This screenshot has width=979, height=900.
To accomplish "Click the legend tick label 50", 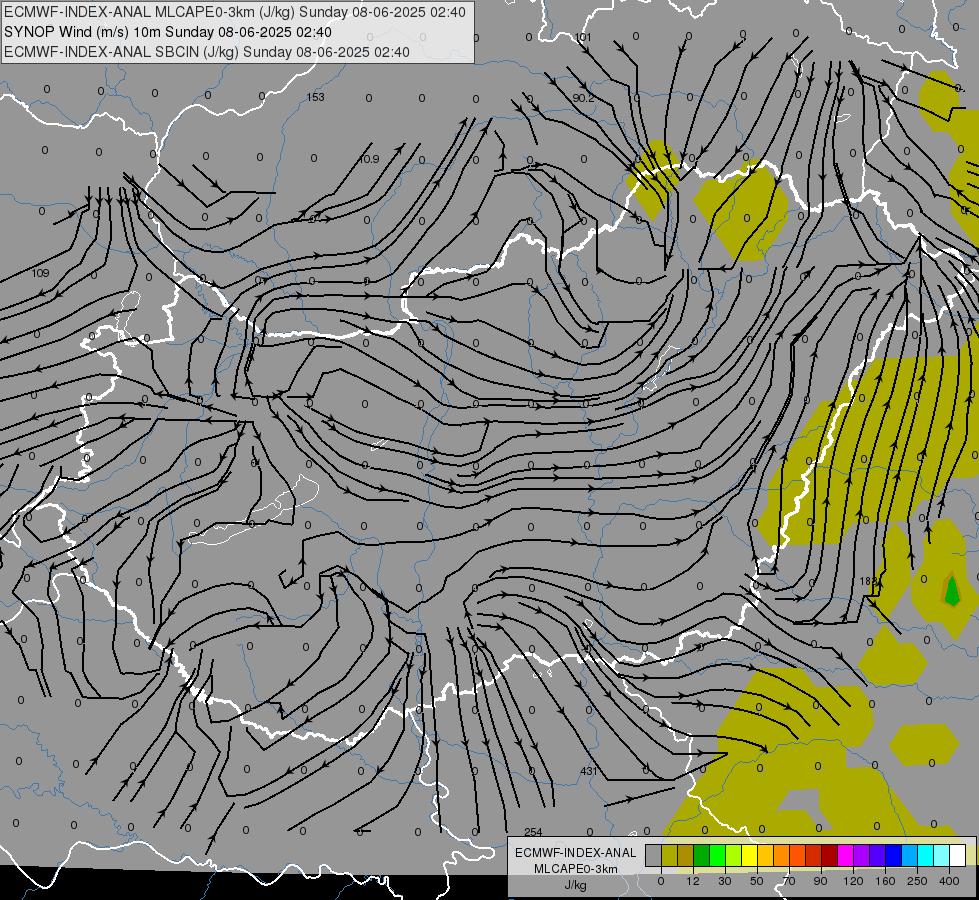I will pyautogui.click(x=757, y=881).
